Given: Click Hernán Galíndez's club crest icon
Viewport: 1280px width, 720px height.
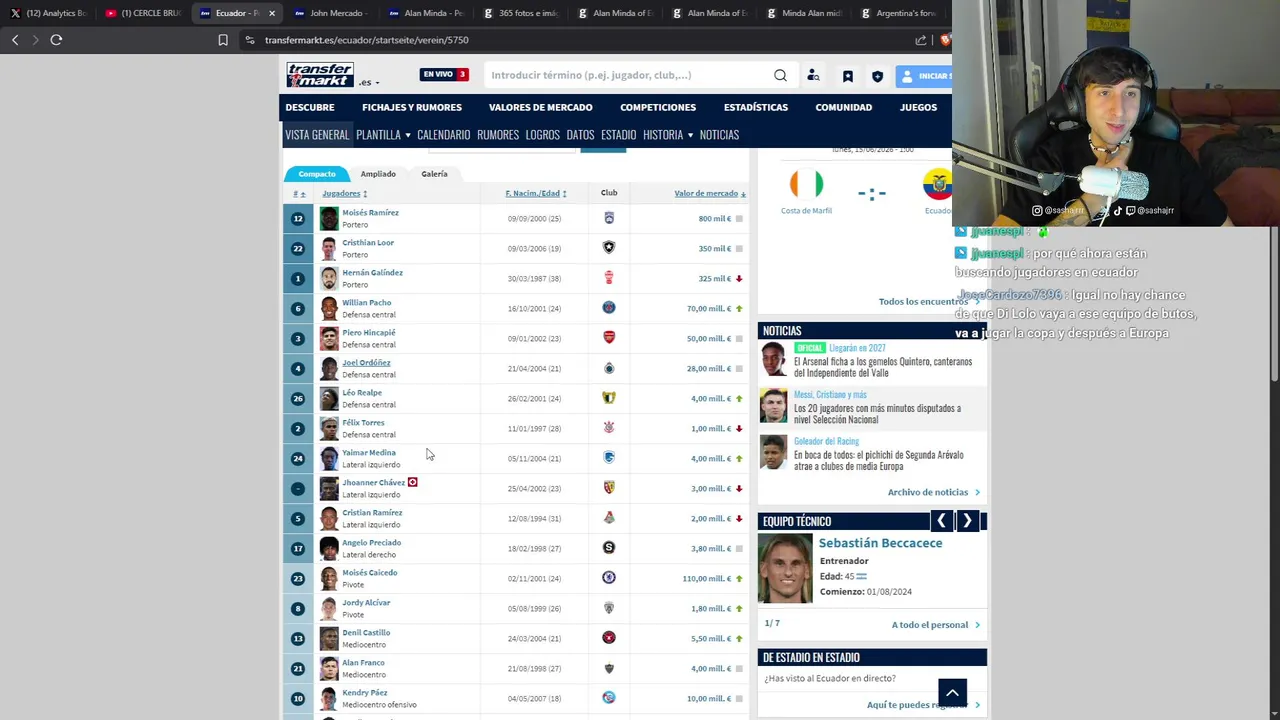Looking at the screenshot, I should tap(609, 278).
